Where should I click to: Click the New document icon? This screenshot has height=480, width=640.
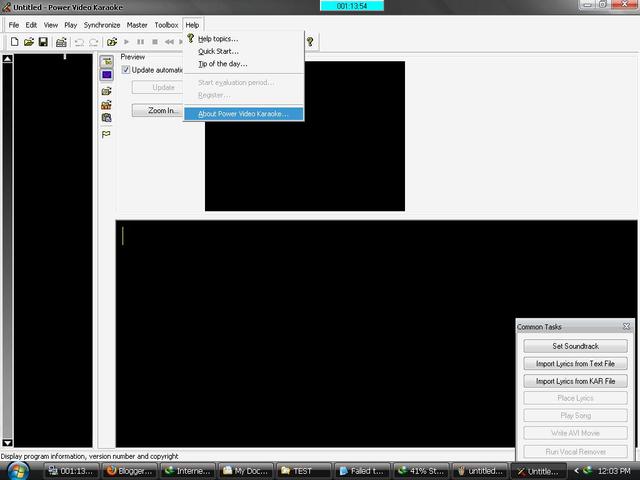(14, 42)
